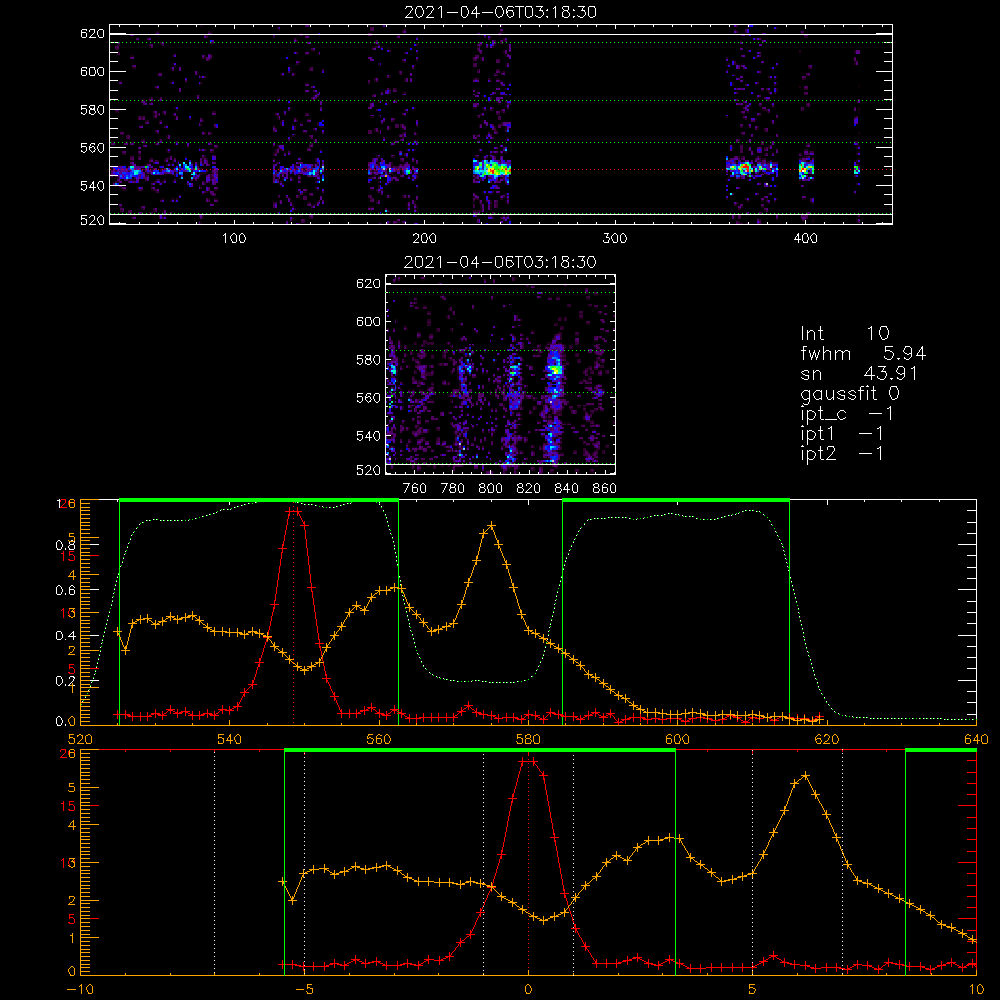This screenshot has height=1000, width=1000.
Task: Click the red curve peak in the profile plot
Action: [x=293, y=511]
